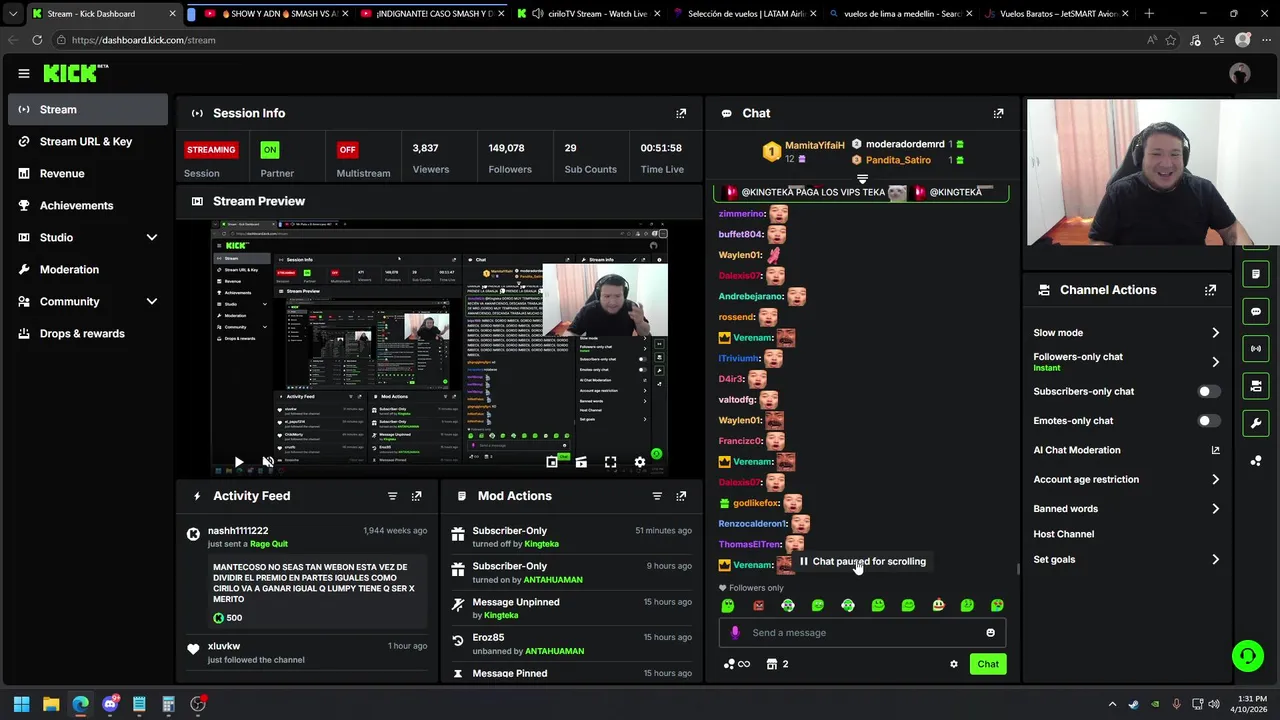Select Stream in the sidebar
1280x720 pixels.
click(88, 110)
